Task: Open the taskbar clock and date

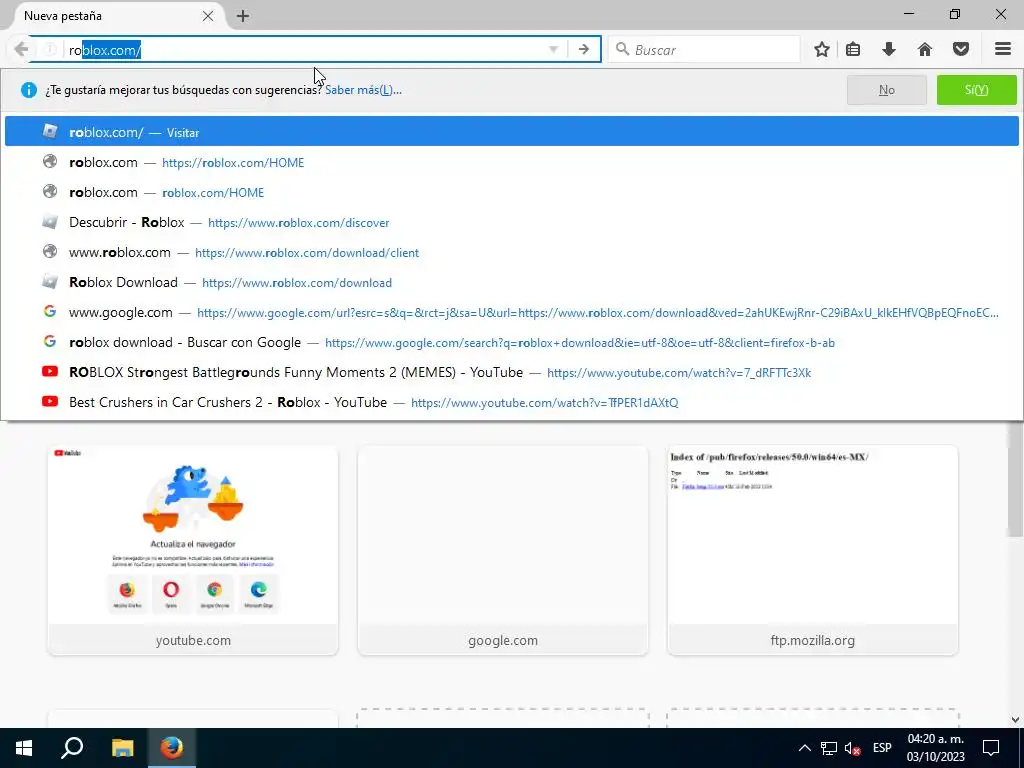Action: click(x=935, y=748)
